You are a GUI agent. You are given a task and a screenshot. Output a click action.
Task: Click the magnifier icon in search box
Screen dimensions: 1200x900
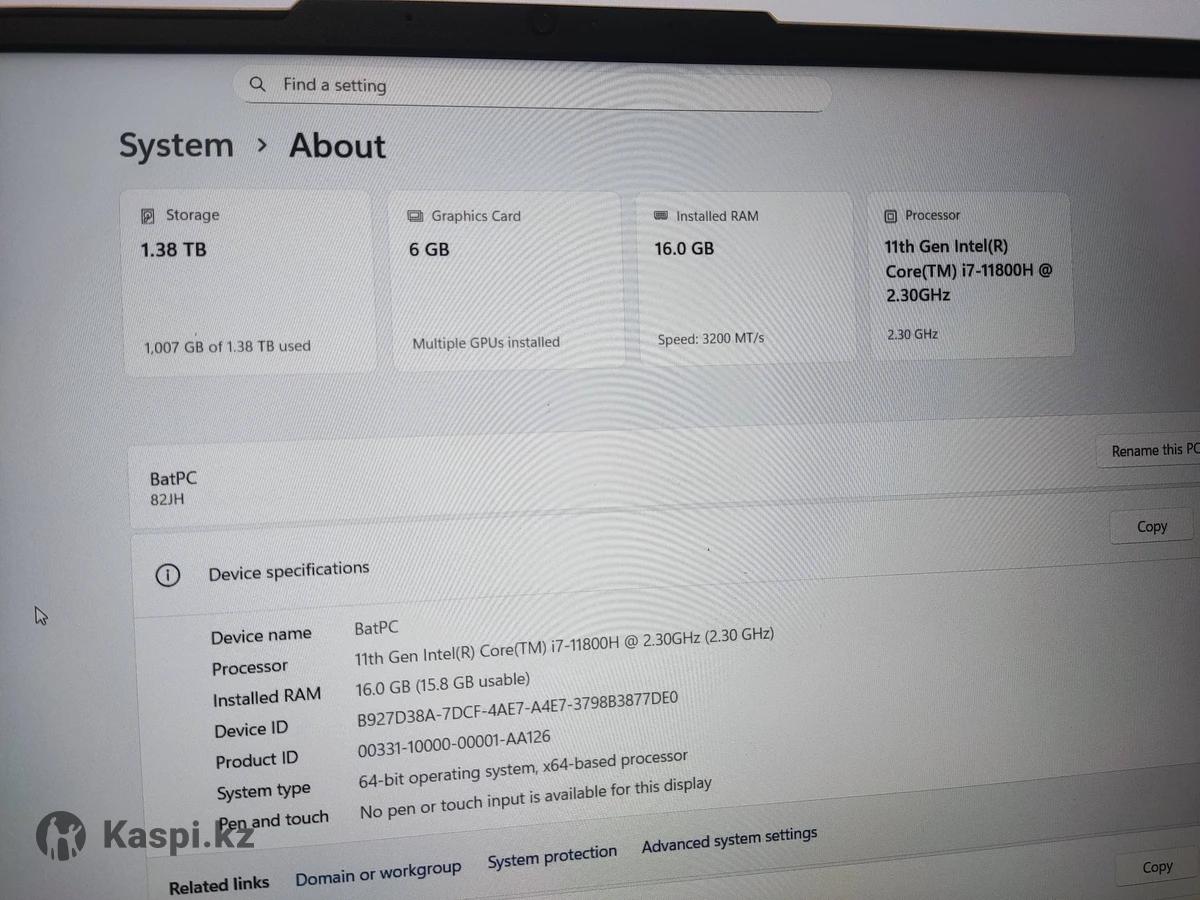(x=258, y=85)
